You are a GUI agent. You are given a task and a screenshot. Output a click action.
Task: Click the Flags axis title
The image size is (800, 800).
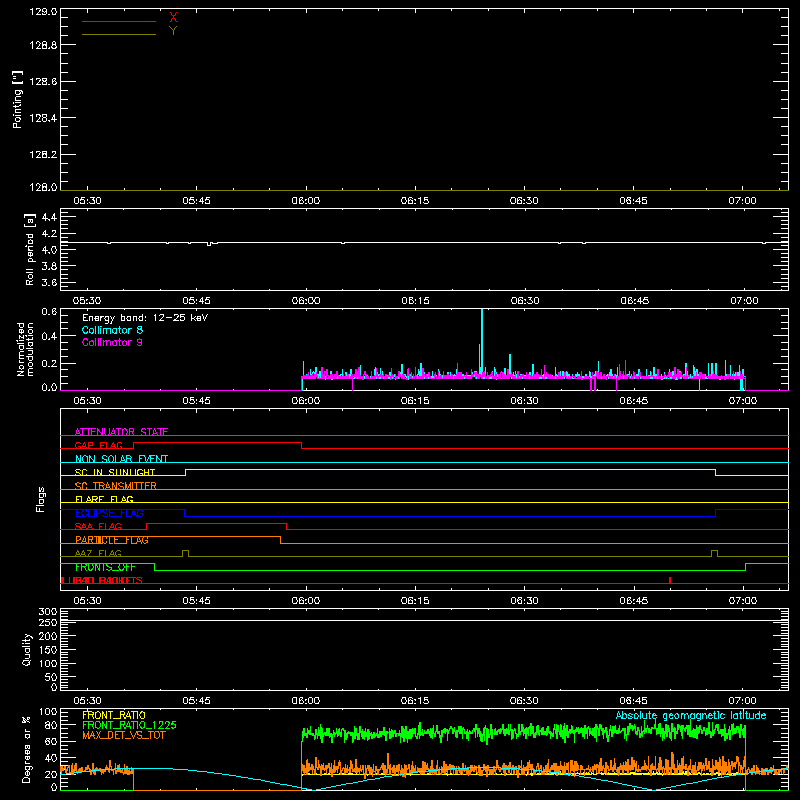(41, 499)
